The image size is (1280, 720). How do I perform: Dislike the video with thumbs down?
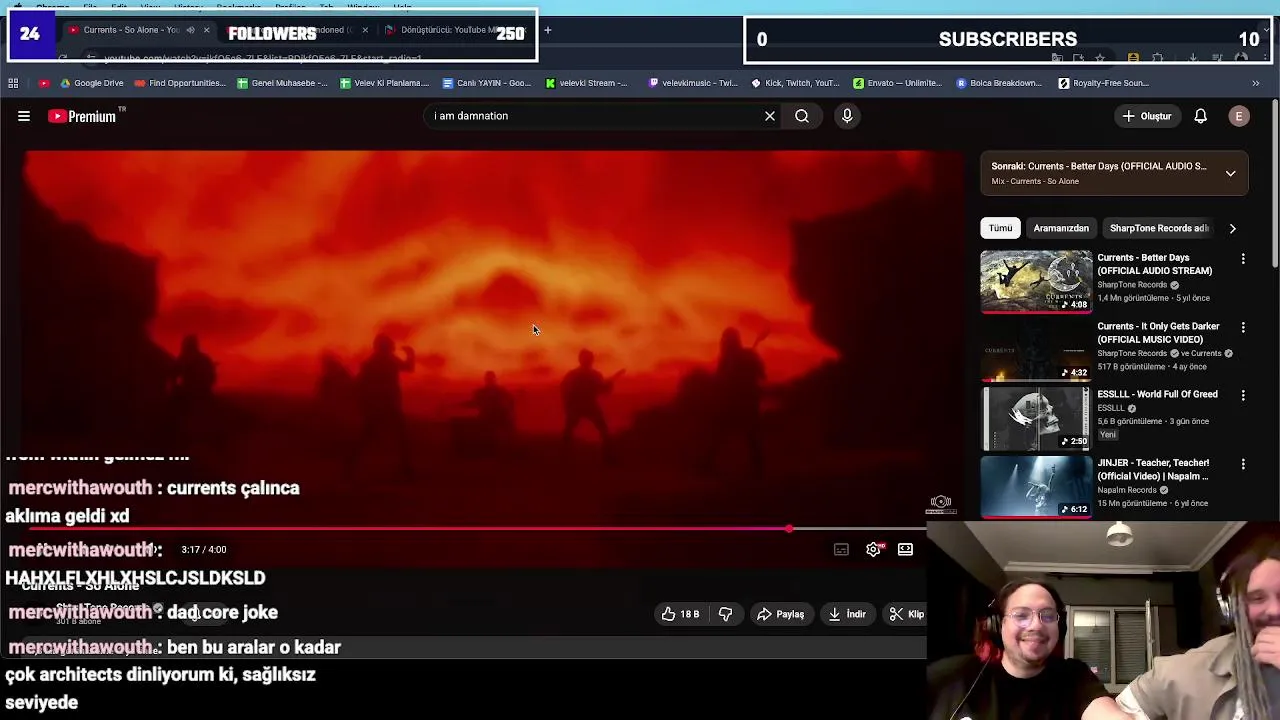[726, 614]
